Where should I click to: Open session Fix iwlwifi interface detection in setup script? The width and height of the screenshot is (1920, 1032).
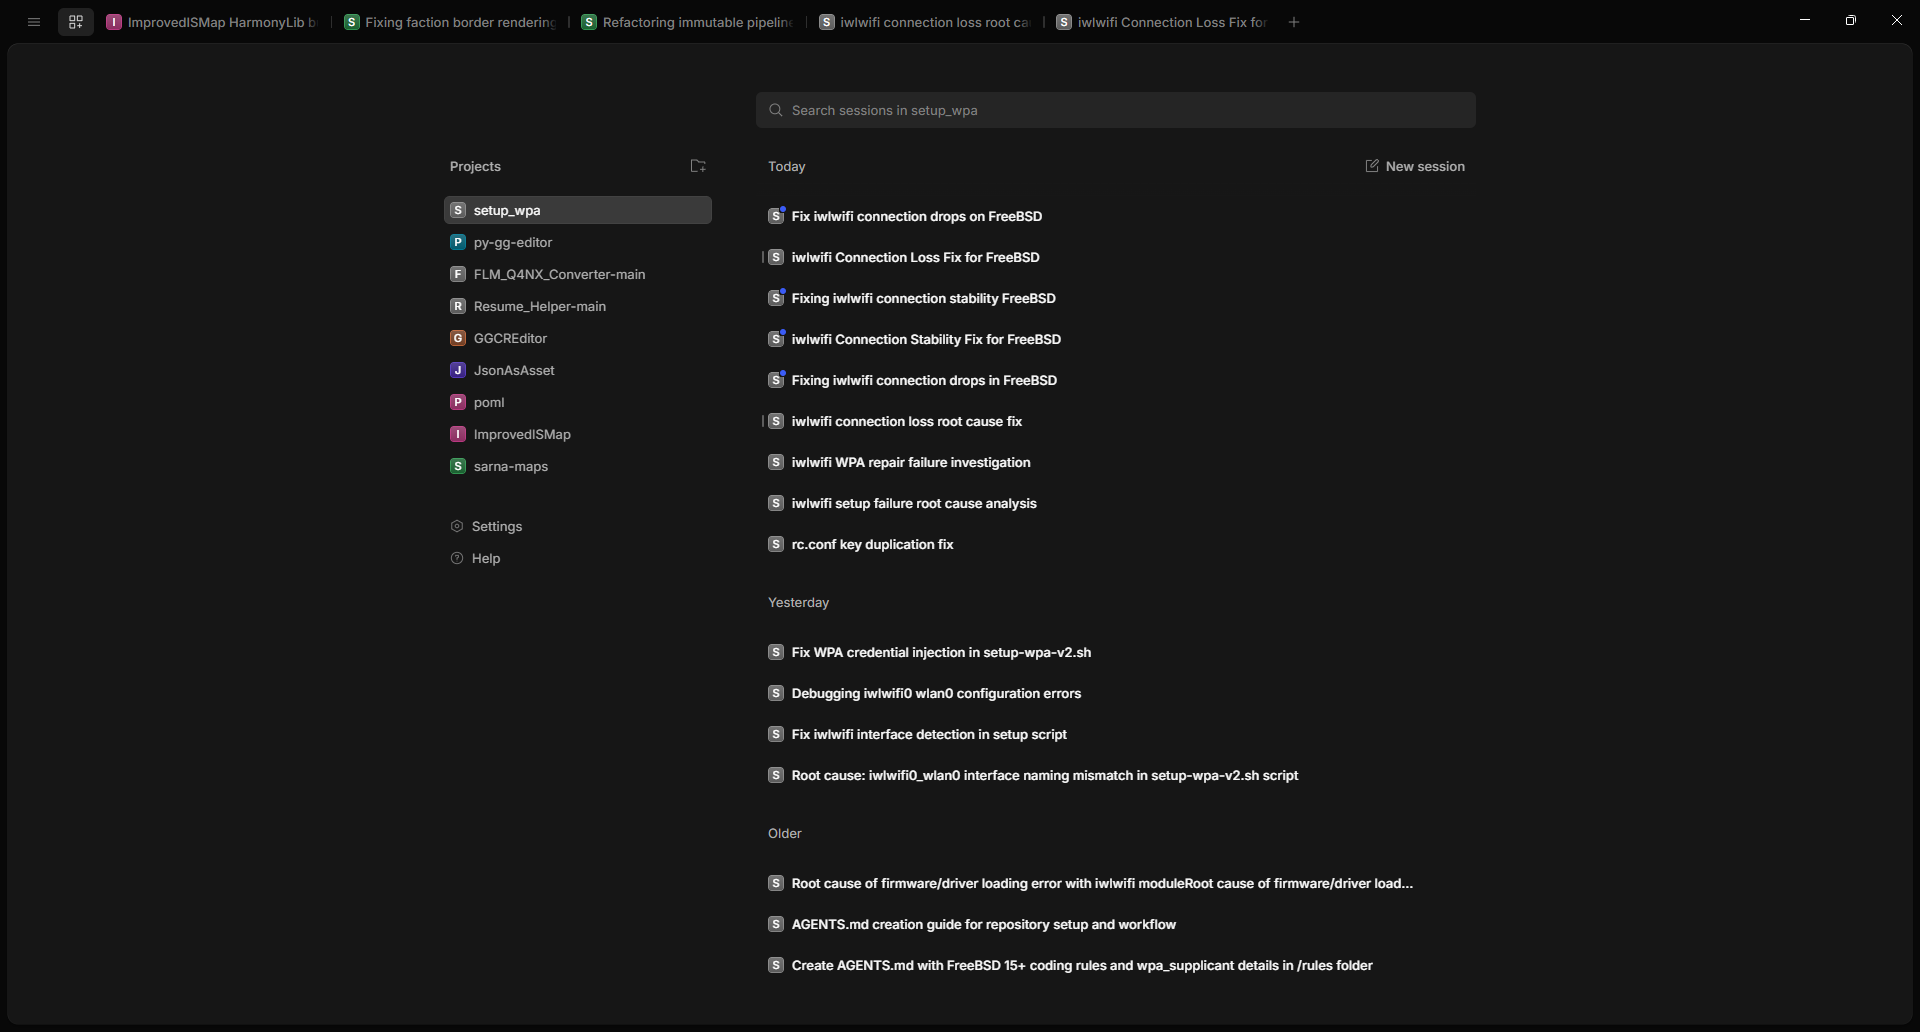[x=1116, y=734]
